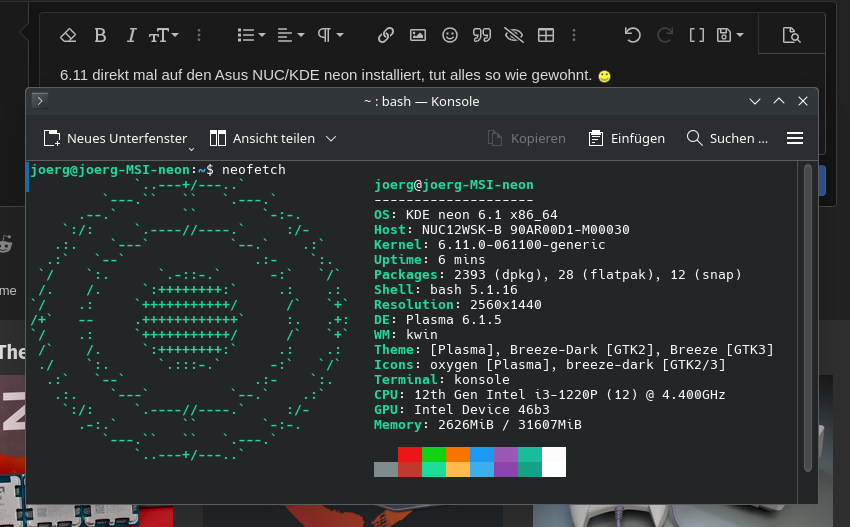Click Ansicht teilen in Konsole toolbar
This screenshot has height=527, width=850.
[262, 138]
